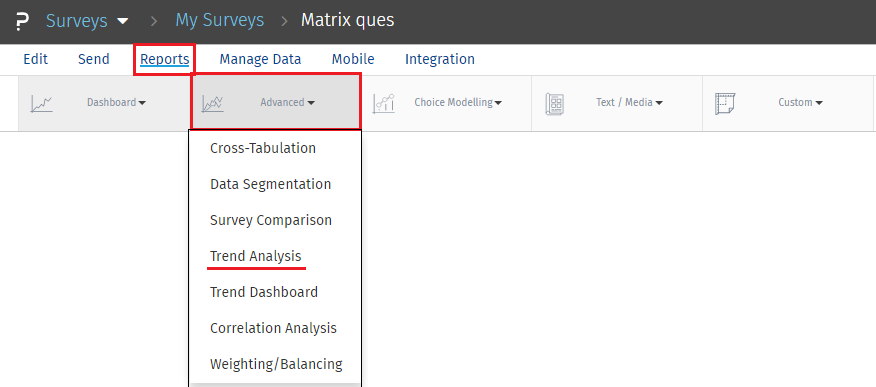This screenshot has height=387, width=876.
Task: Click the Custom report sheet icon
Action: pos(725,104)
